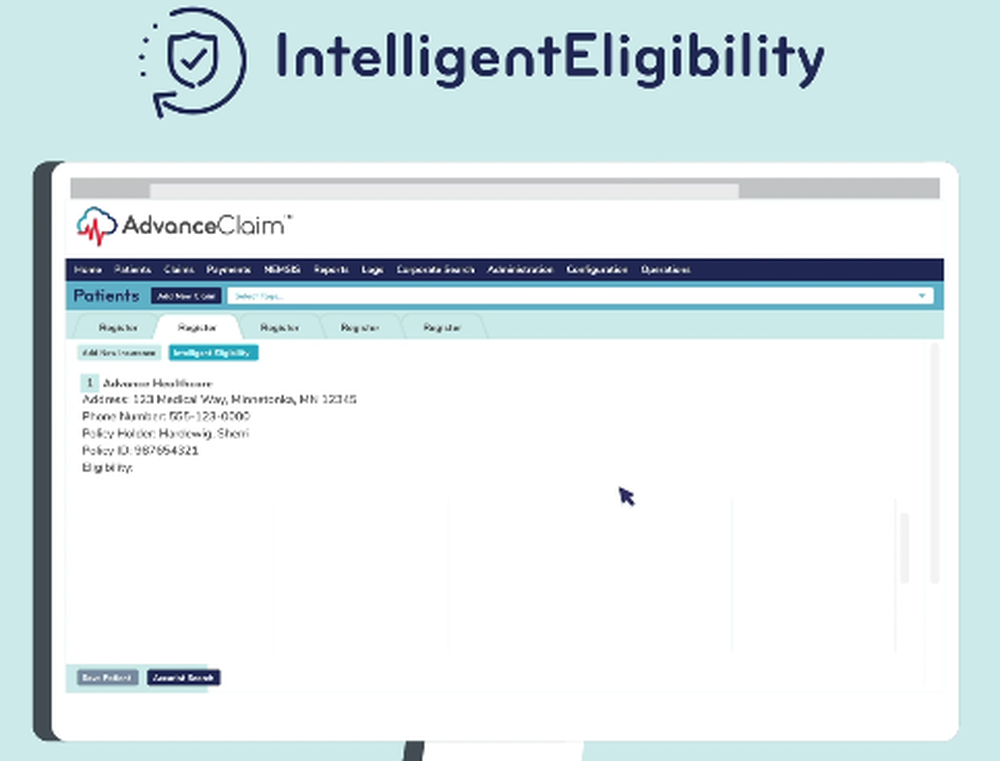Select the Home menu item
Image resolution: width=1000 pixels, height=761 pixels.
[x=88, y=269]
